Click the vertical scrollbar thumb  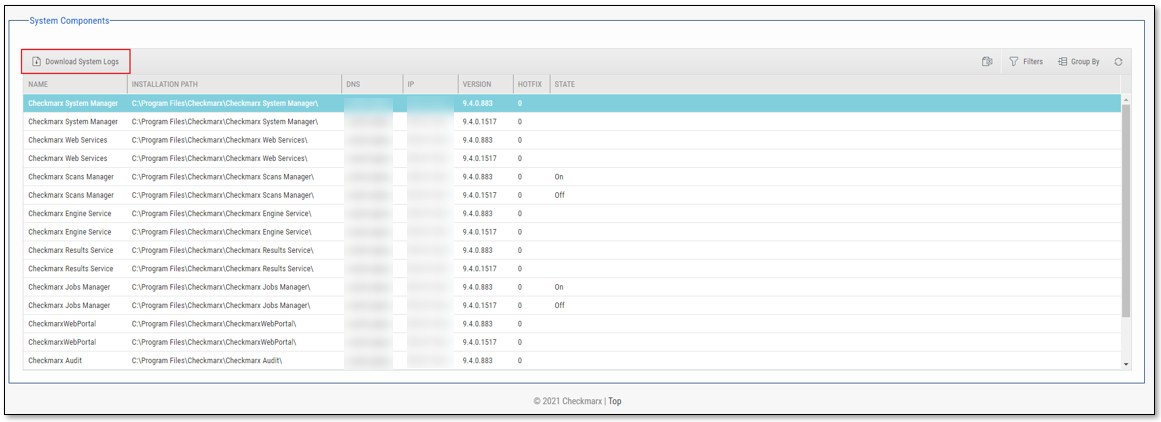point(1126,211)
